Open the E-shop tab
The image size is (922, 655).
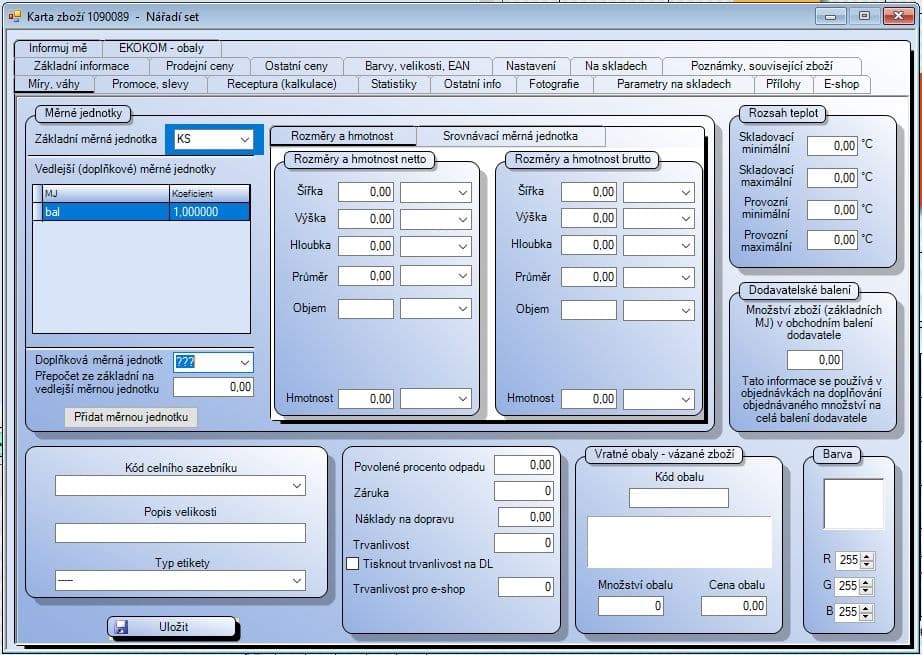point(841,84)
